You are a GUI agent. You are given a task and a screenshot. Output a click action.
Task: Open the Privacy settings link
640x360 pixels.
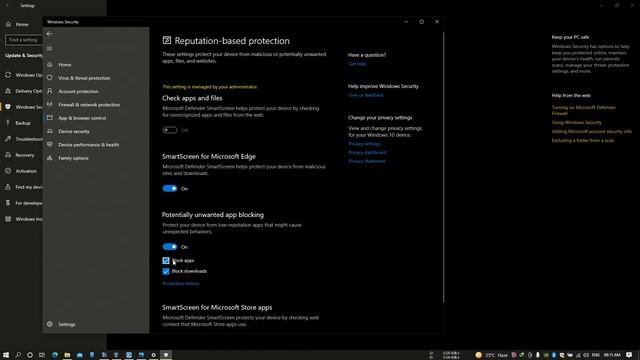click(x=364, y=144)
